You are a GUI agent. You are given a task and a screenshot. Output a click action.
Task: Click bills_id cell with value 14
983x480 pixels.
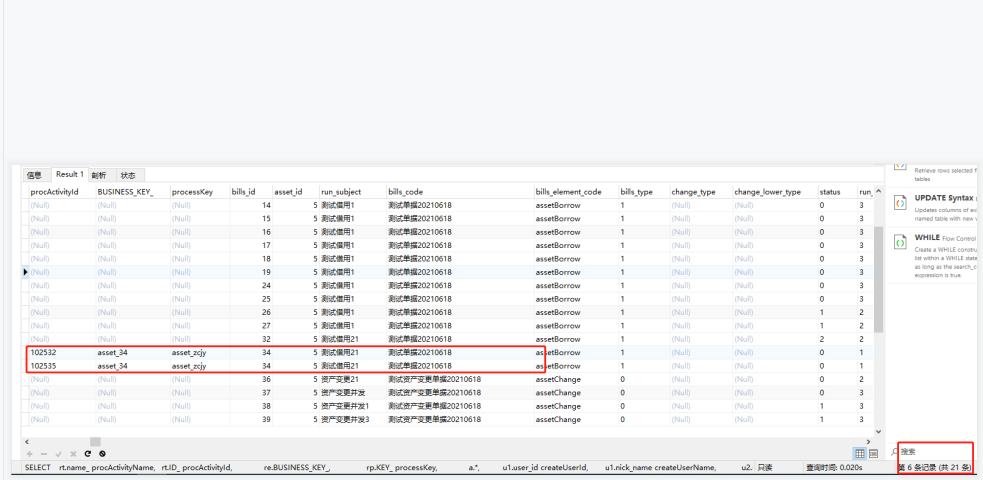[x=250, y=205]
